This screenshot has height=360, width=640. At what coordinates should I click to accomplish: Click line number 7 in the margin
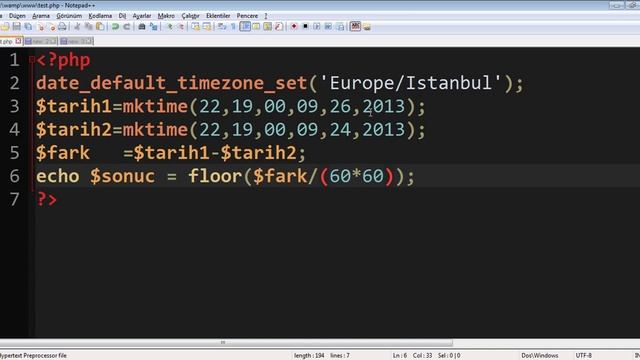[14, 200]
